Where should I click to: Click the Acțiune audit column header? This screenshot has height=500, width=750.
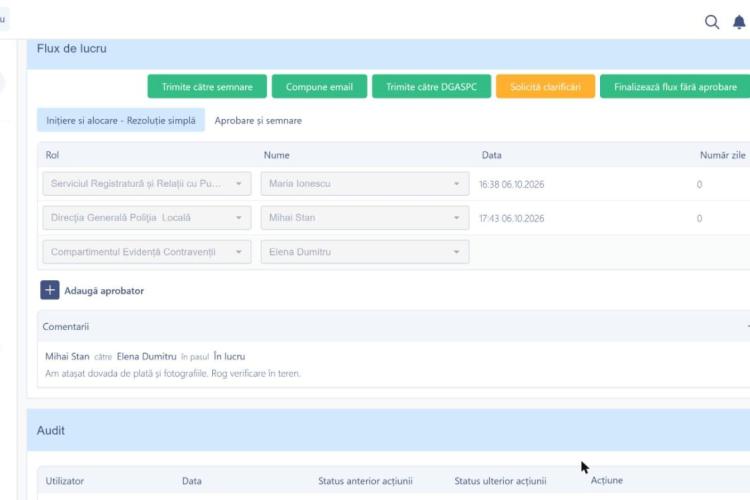(607, 480)
